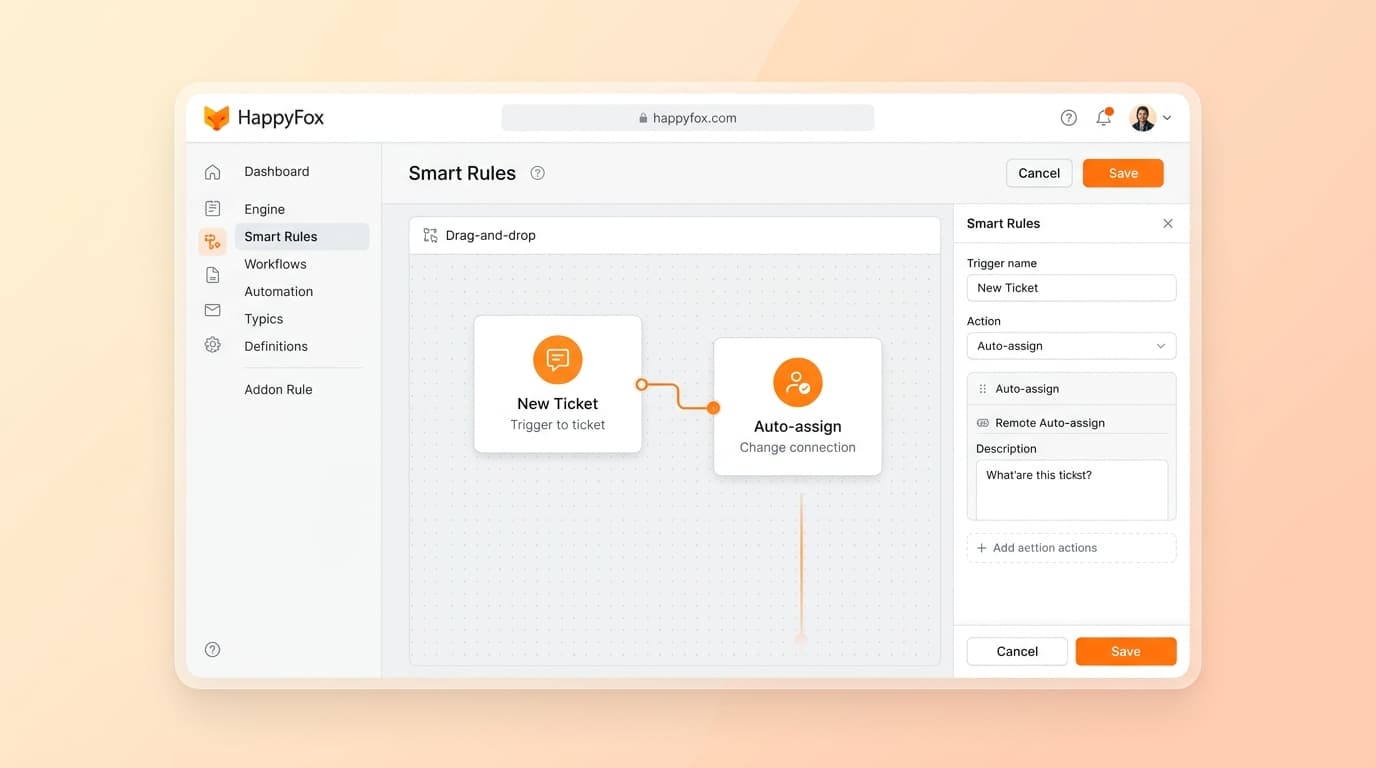Viewport: 1376px width, 768px height.
Task: Open the Engine menu item
Action: point(265,209)
